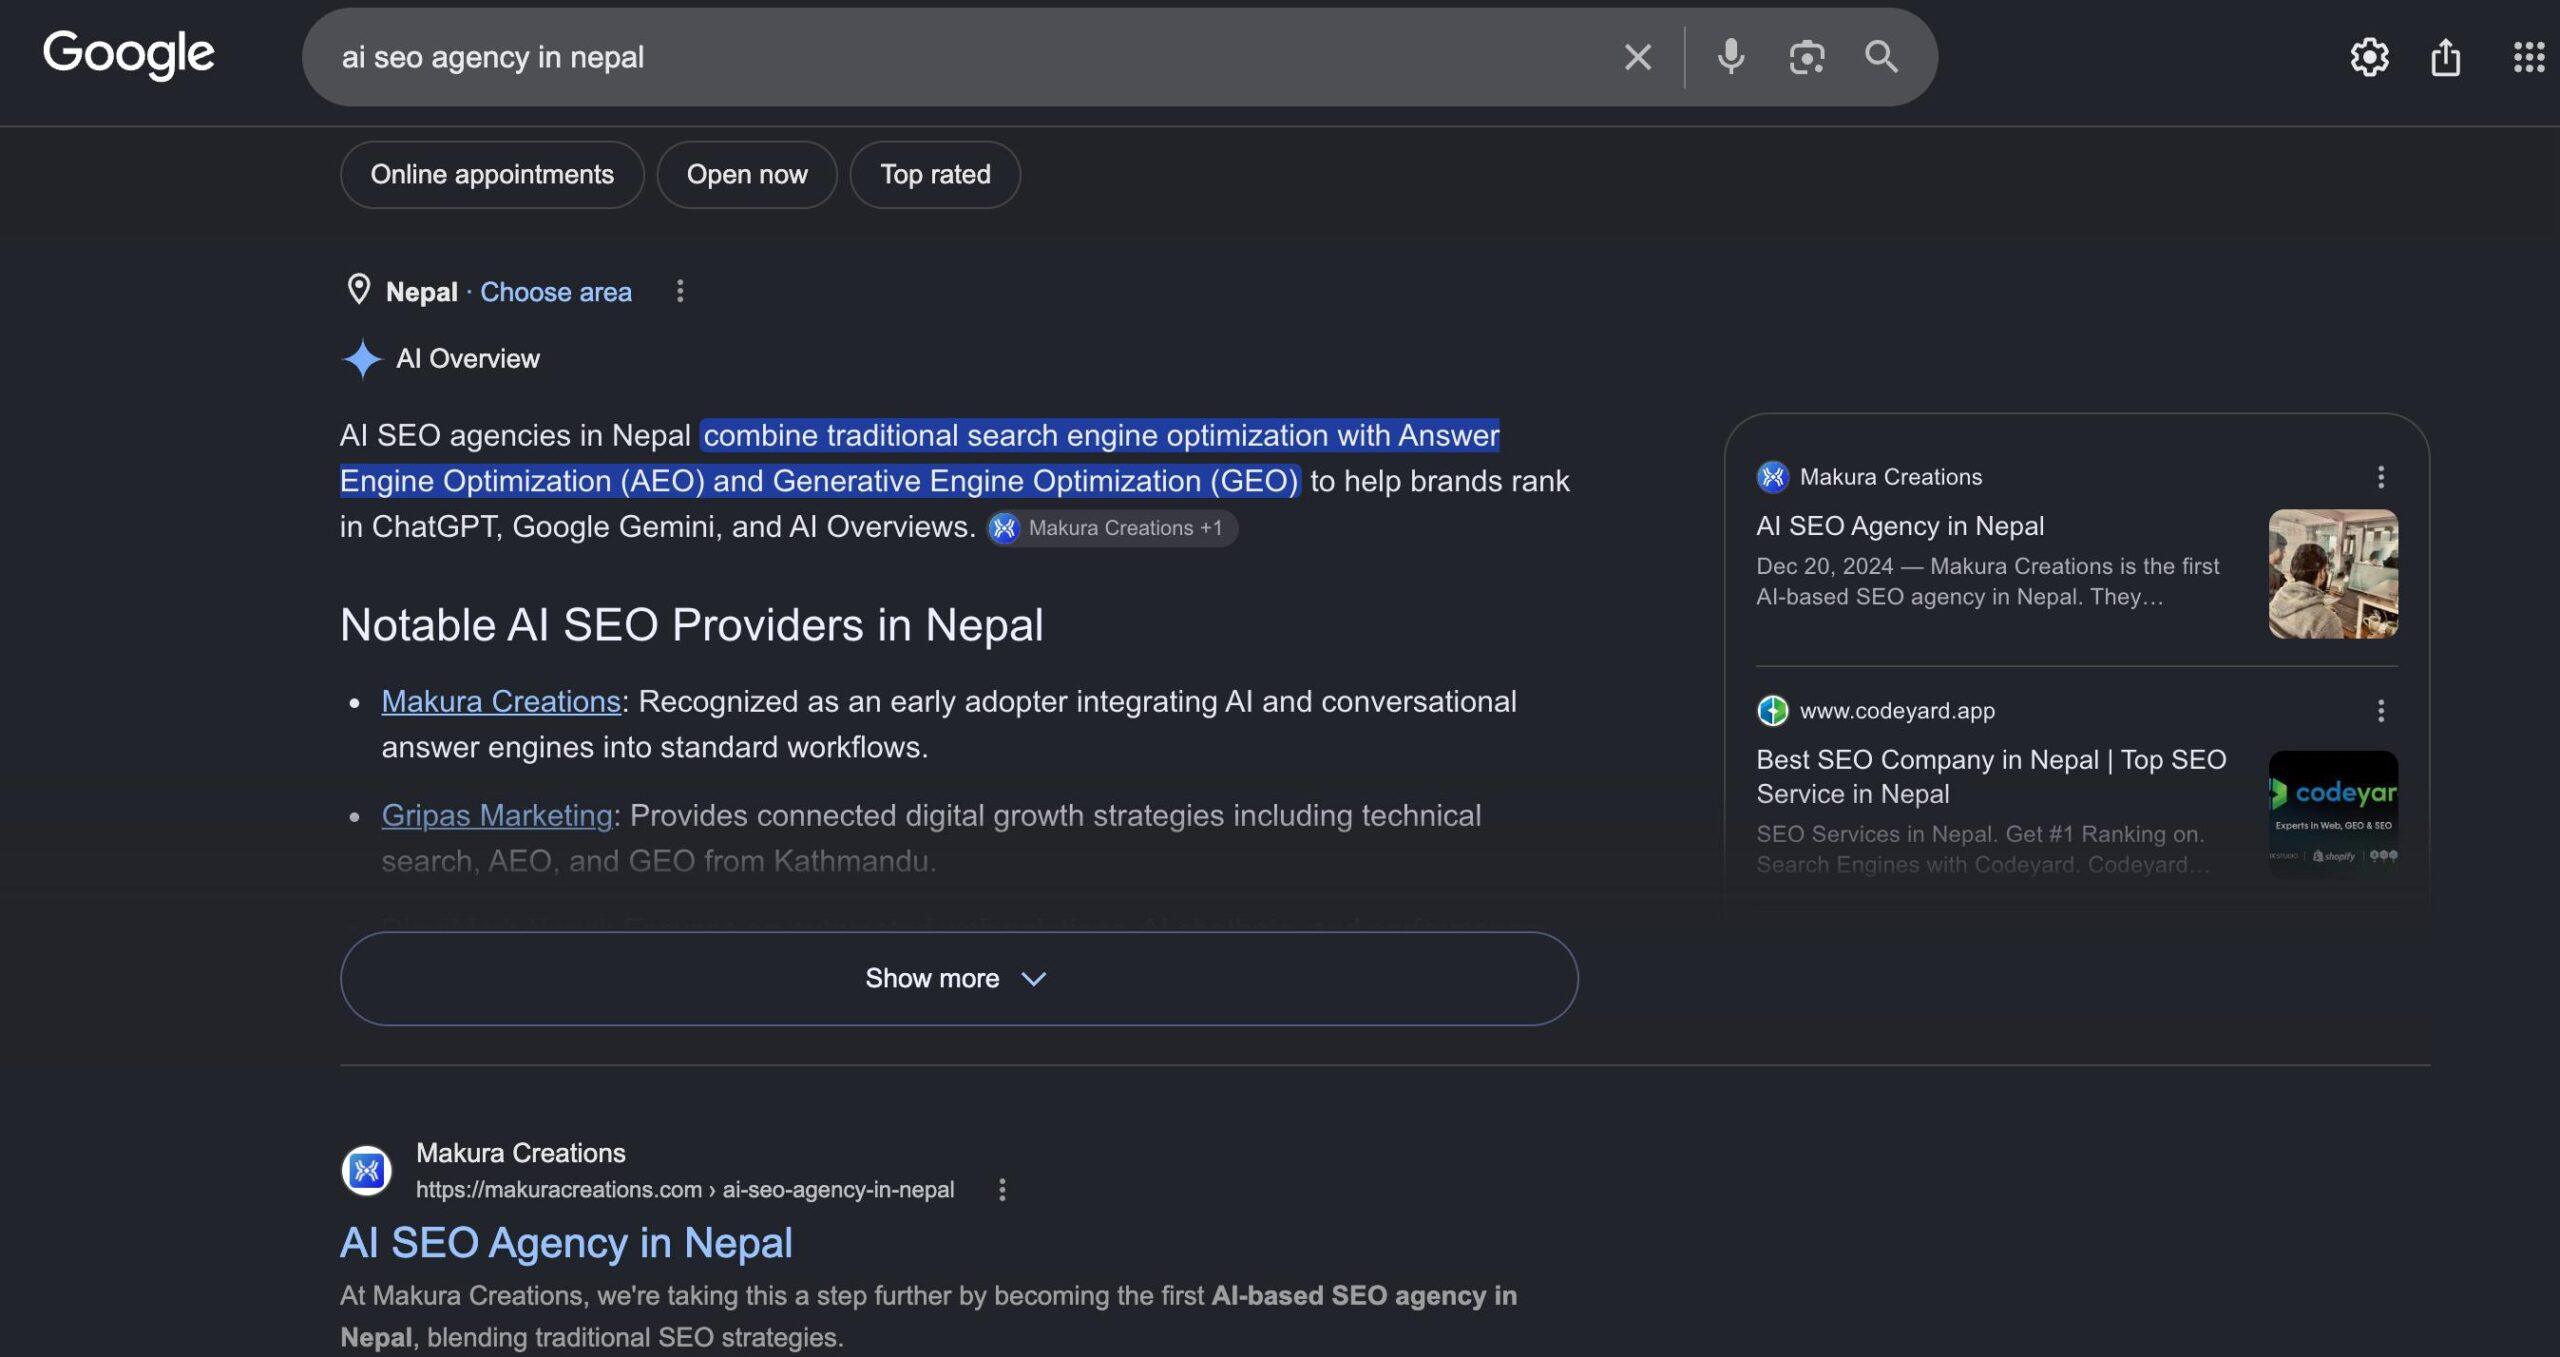Open Google Lens image search icon
Image resolution: width=2560 pixels, height=1357 pixels.
click(x=1806, y=57)
